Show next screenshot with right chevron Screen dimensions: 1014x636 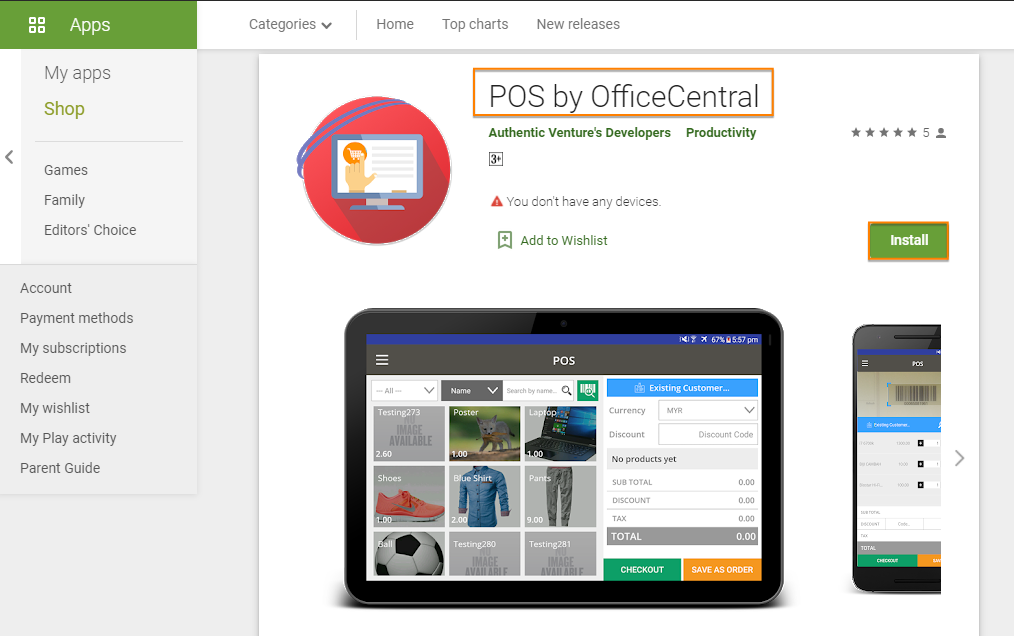coord(960,458)
